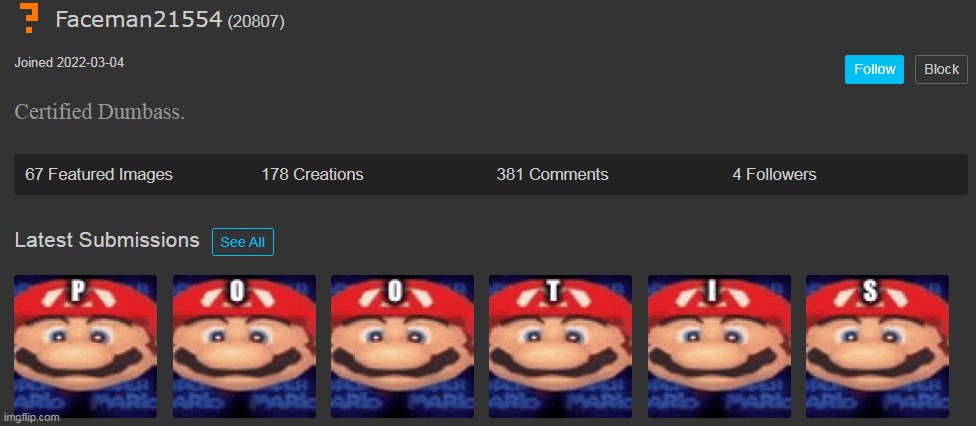
Task: Click the orange question mark user icon
Action: coord(29,17)
